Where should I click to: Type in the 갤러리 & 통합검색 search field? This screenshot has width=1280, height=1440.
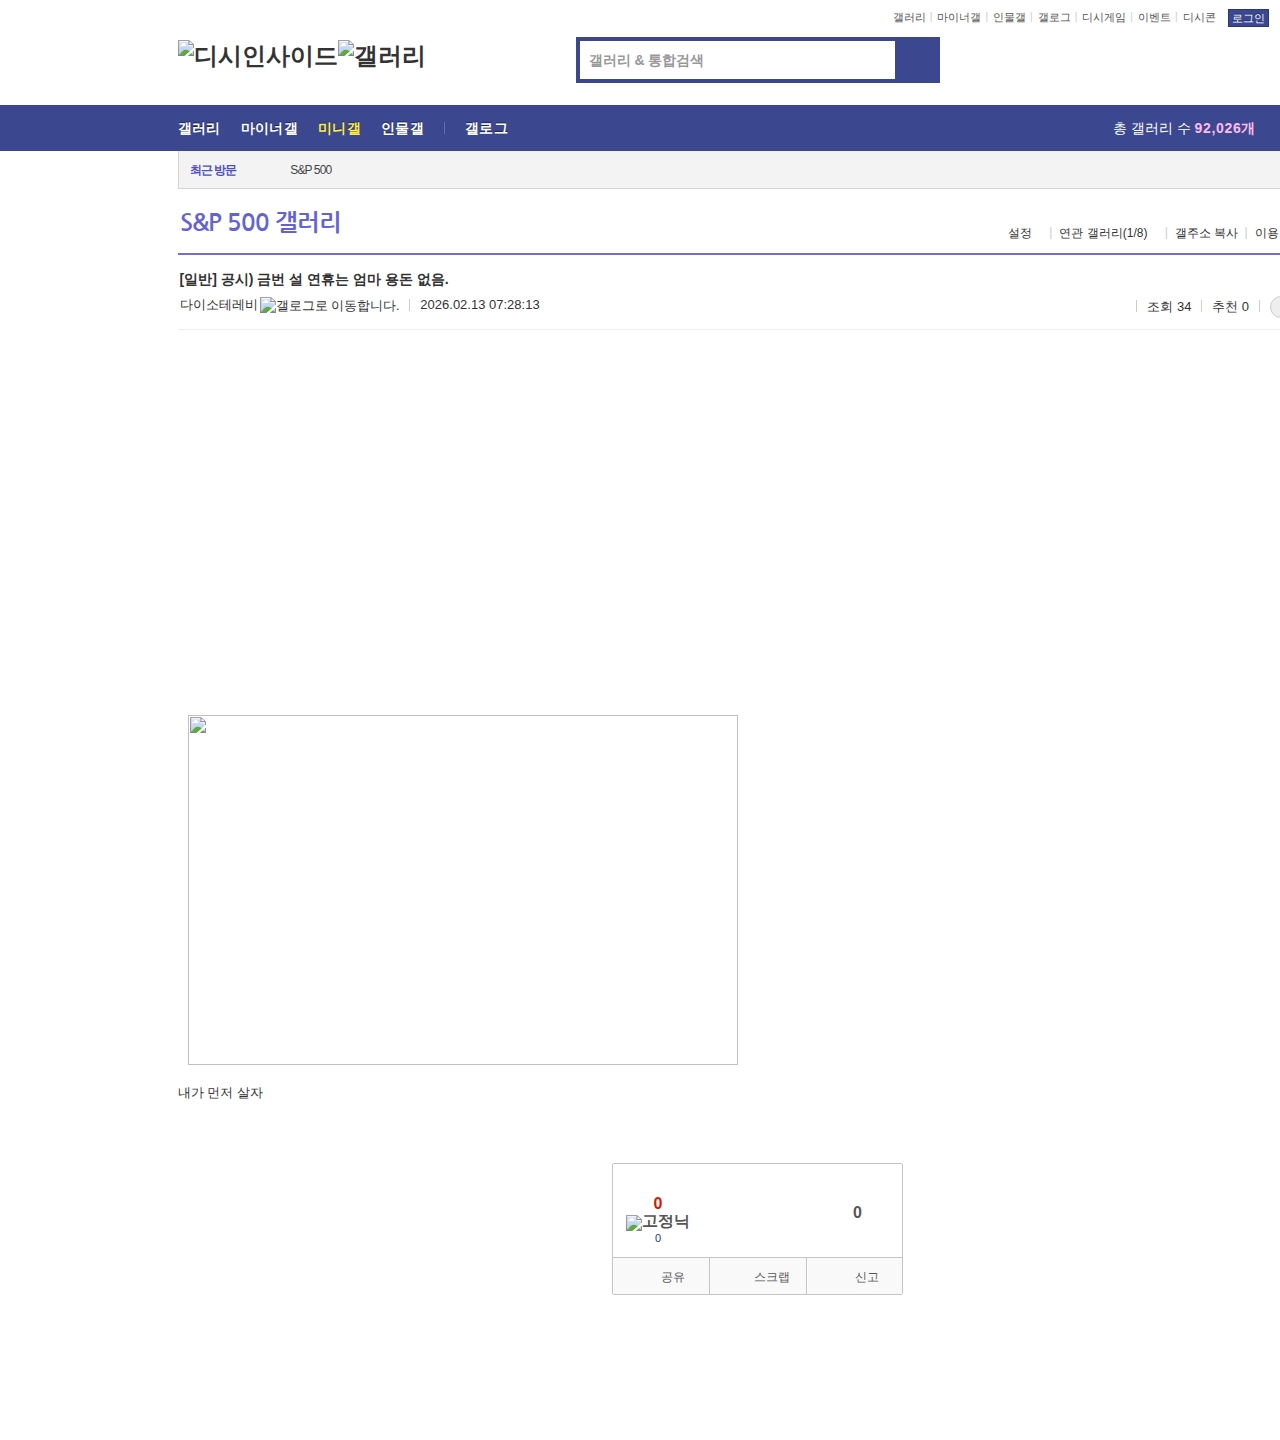pyautogui.click(x=737, y=61)
